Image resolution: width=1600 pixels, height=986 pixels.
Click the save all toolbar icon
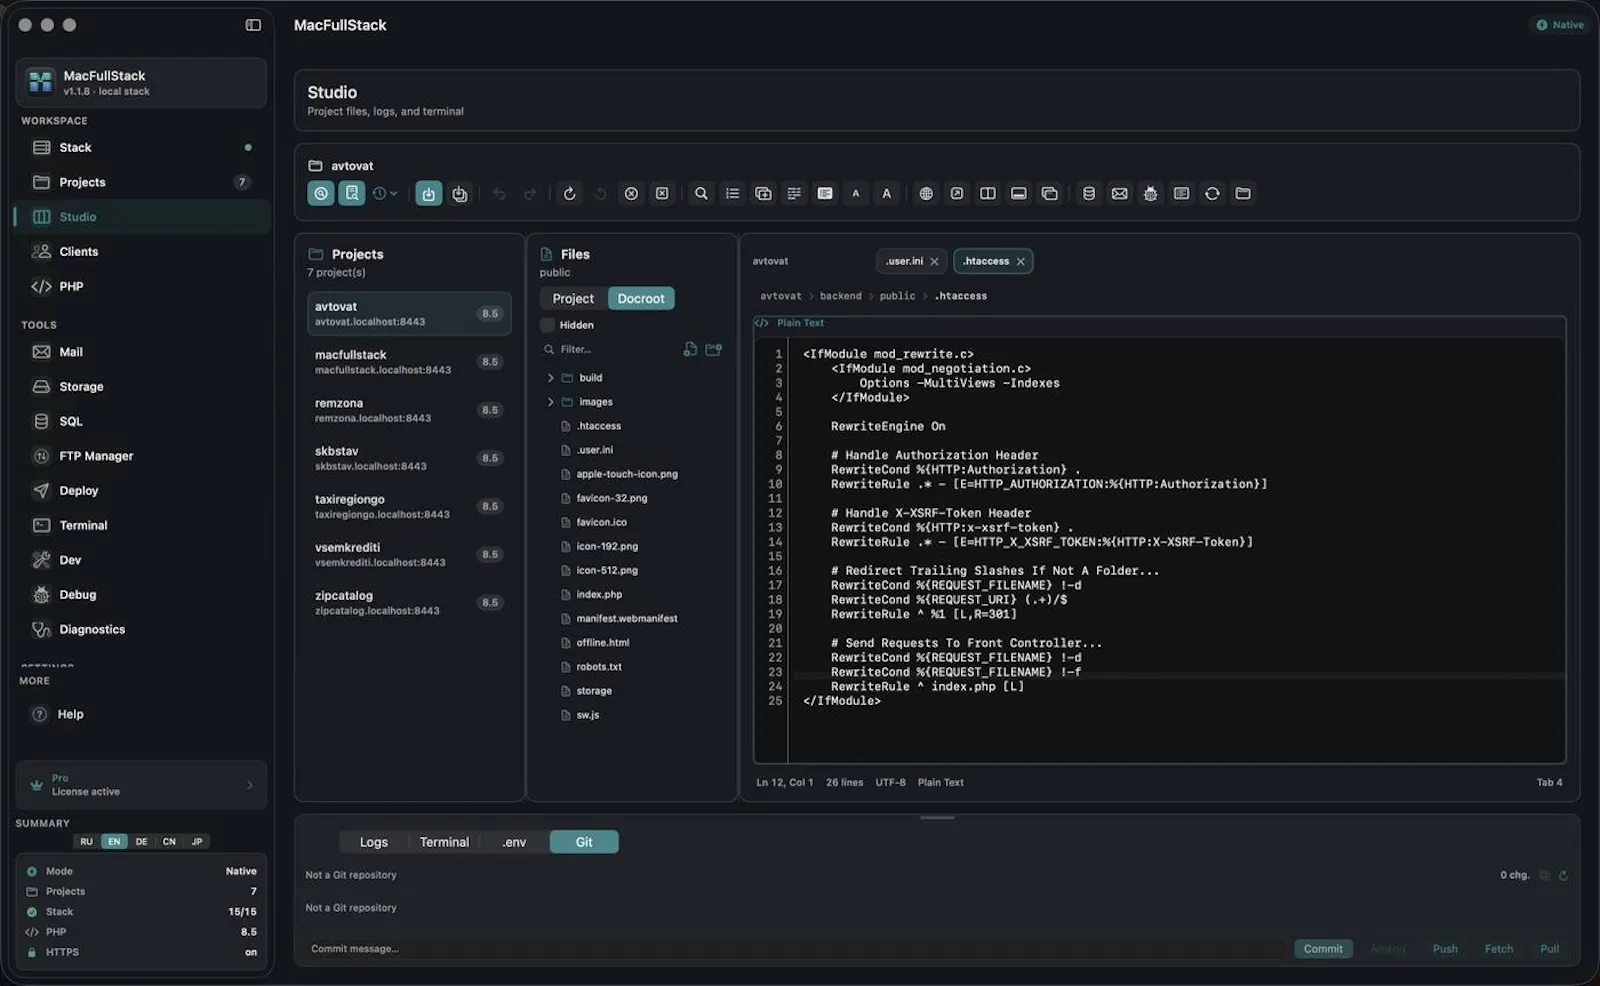click(460, 194)
